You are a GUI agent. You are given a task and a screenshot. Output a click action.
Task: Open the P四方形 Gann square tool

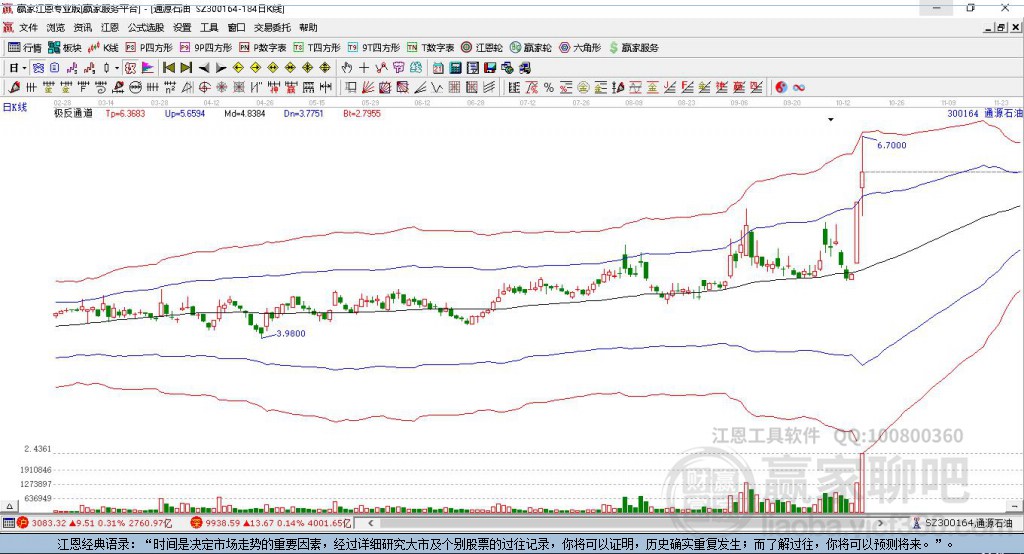pyautogui.click(x=149, y=48)
